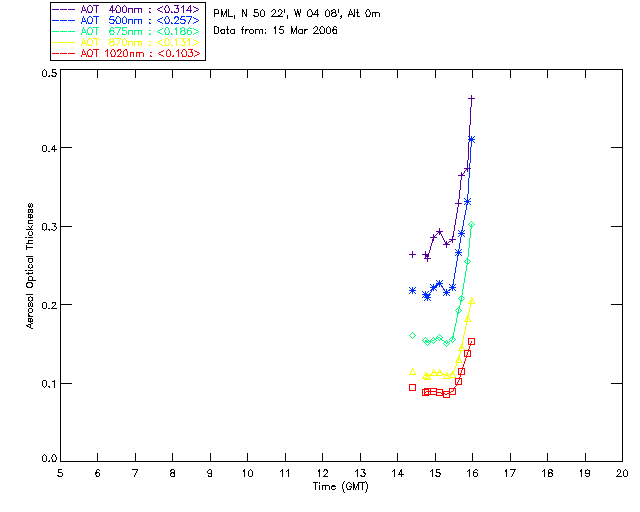Screen dimensions: 640x512
Task: Click the x-axis tick label 9
Action: (x=210, y=473)
